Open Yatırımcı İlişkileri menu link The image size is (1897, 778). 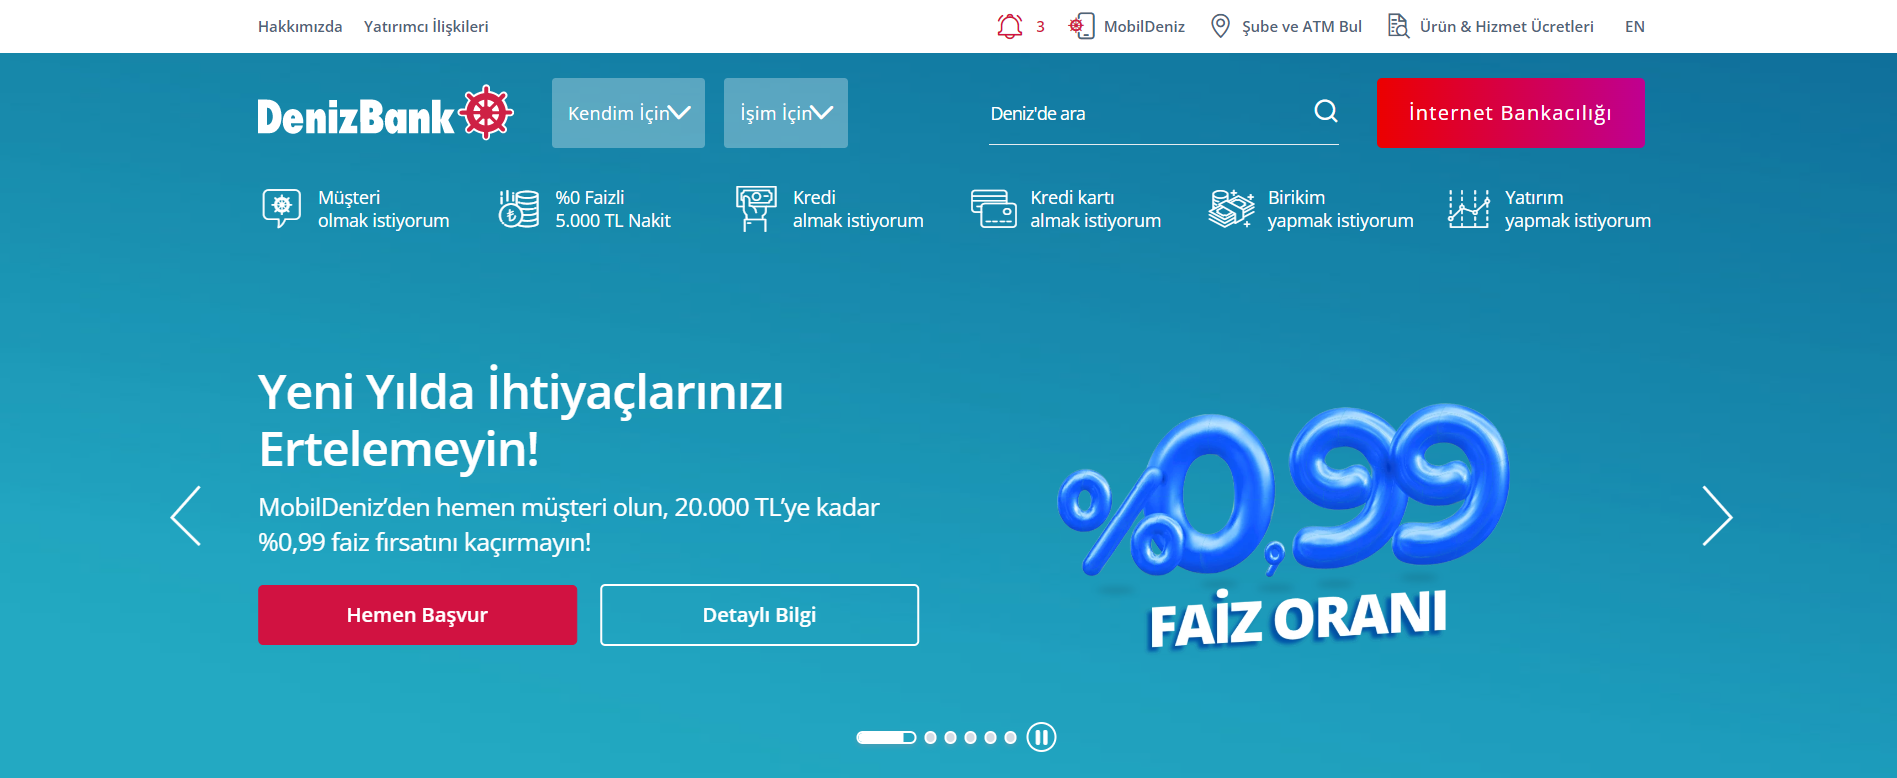(426, 26)
